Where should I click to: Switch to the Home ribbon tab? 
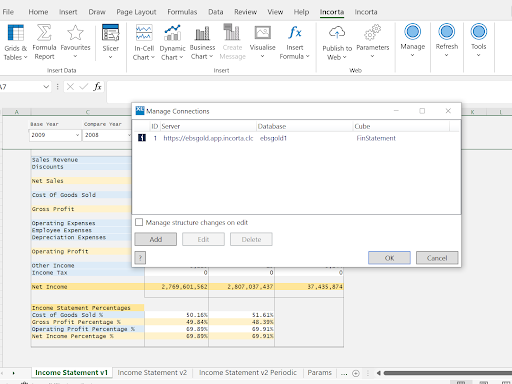38,12
